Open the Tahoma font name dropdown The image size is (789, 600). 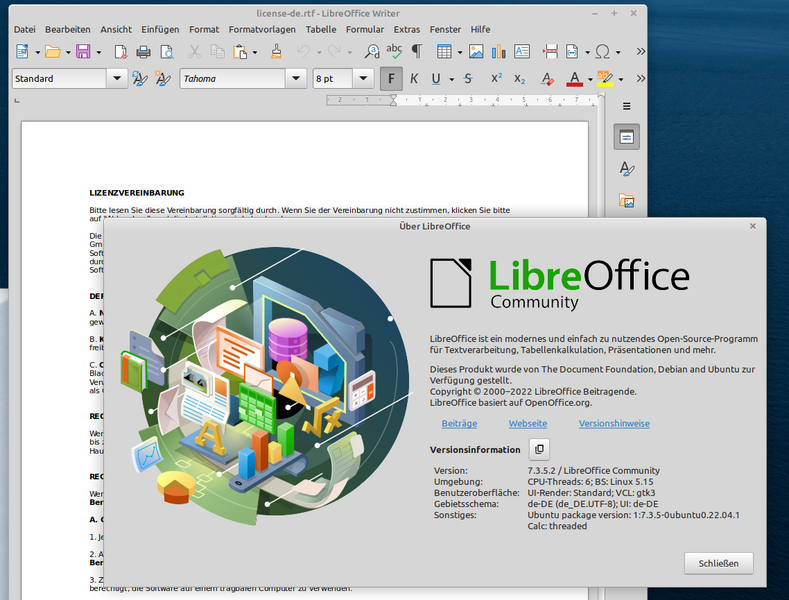[x=296, y=79]
